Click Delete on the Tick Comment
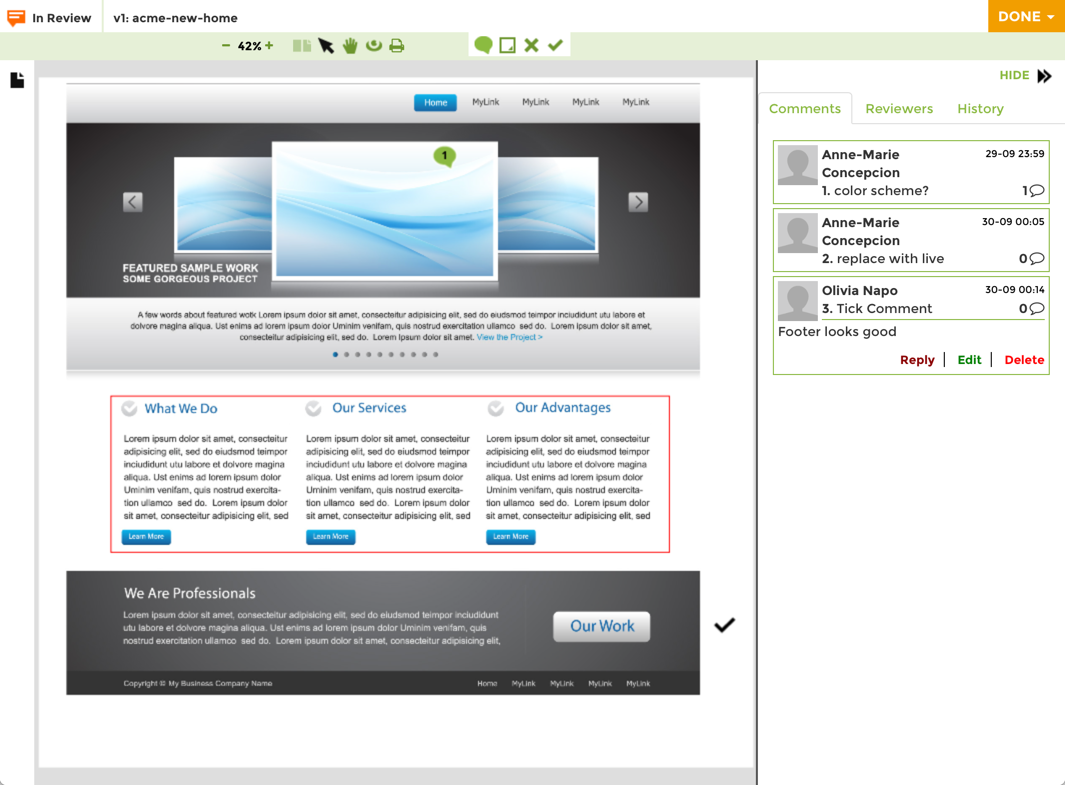The image size is (1065, 785). point(1024,360)
